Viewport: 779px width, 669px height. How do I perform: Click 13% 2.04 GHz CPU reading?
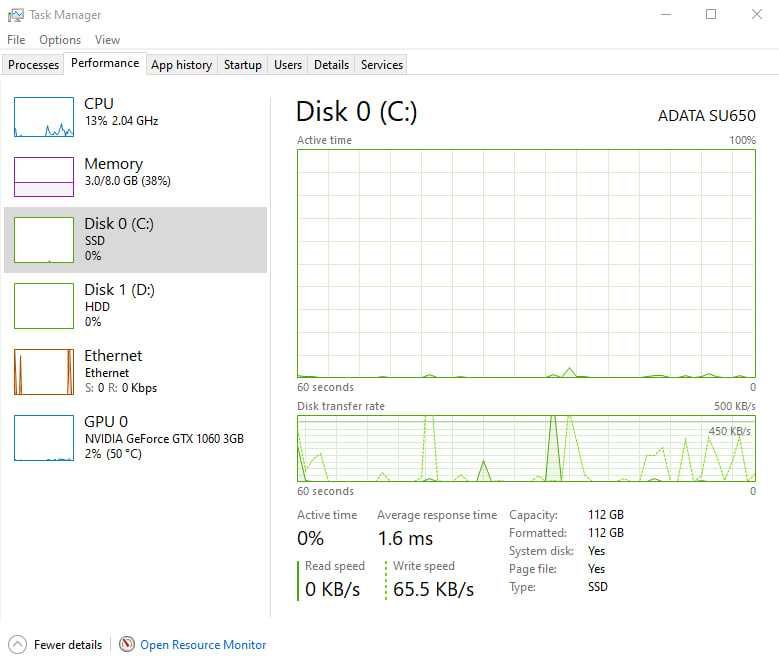[122, 121]
